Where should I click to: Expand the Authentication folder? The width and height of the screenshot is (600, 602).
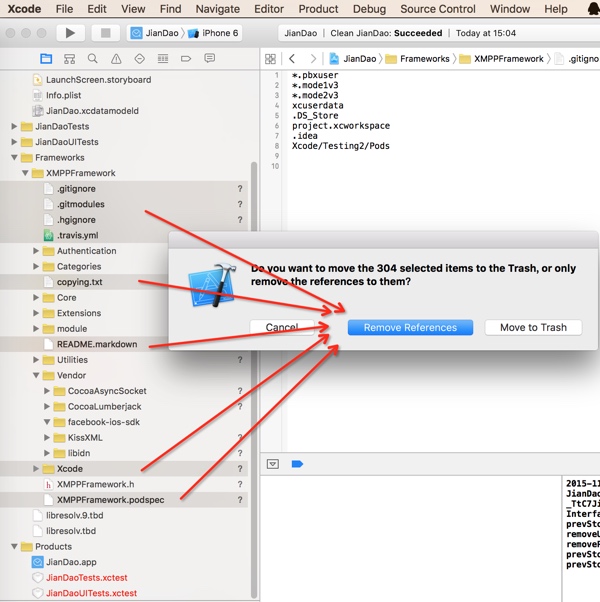(36, 251)
